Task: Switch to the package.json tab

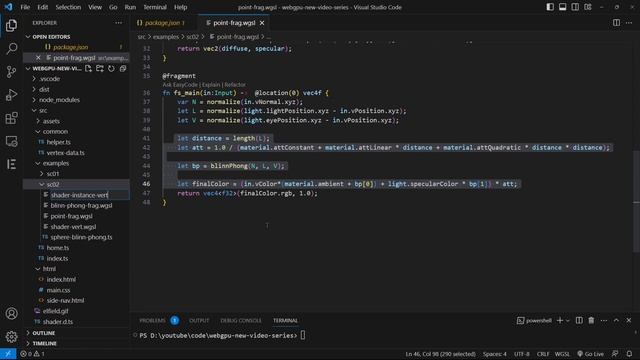Action: click(x=164, y=23)
